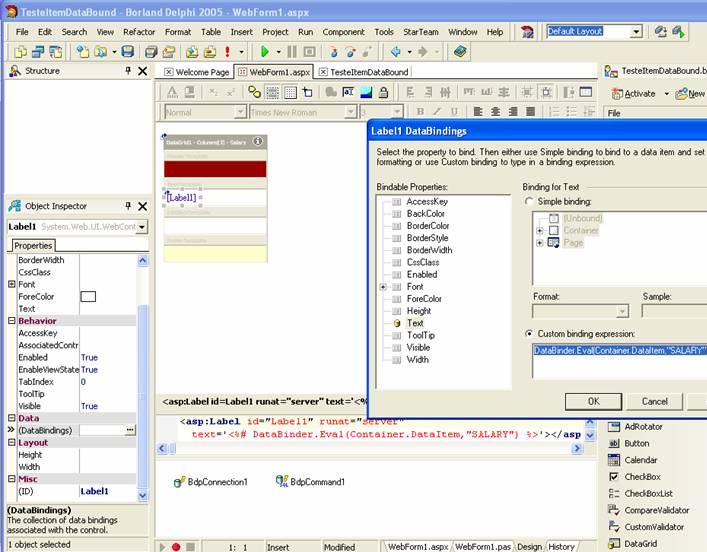The height and width of the screenshot is (552, 707).
Task: Open the Default Layout dropdown
Action: pyautogui.click(x=636, y=32)
